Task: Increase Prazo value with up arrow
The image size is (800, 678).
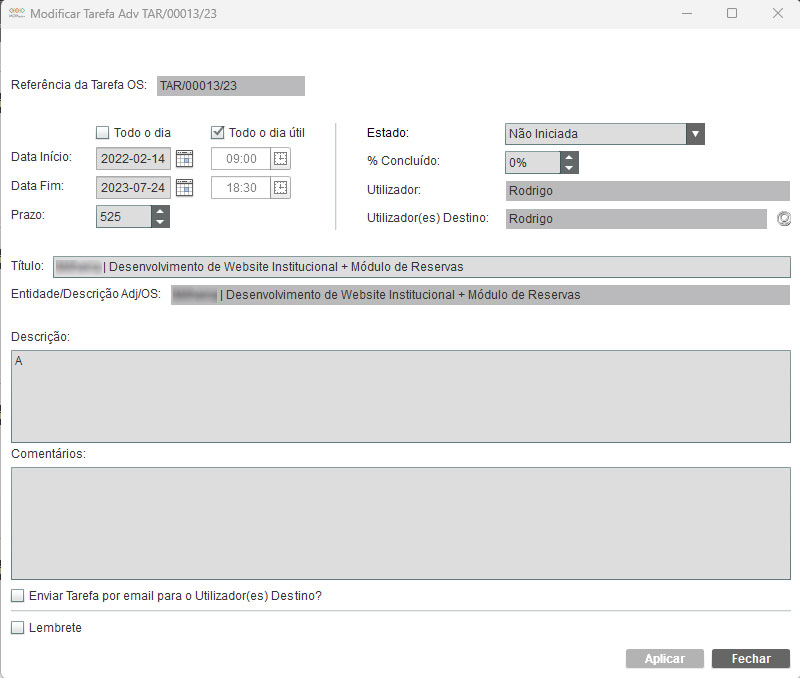Action: (160, 211)
